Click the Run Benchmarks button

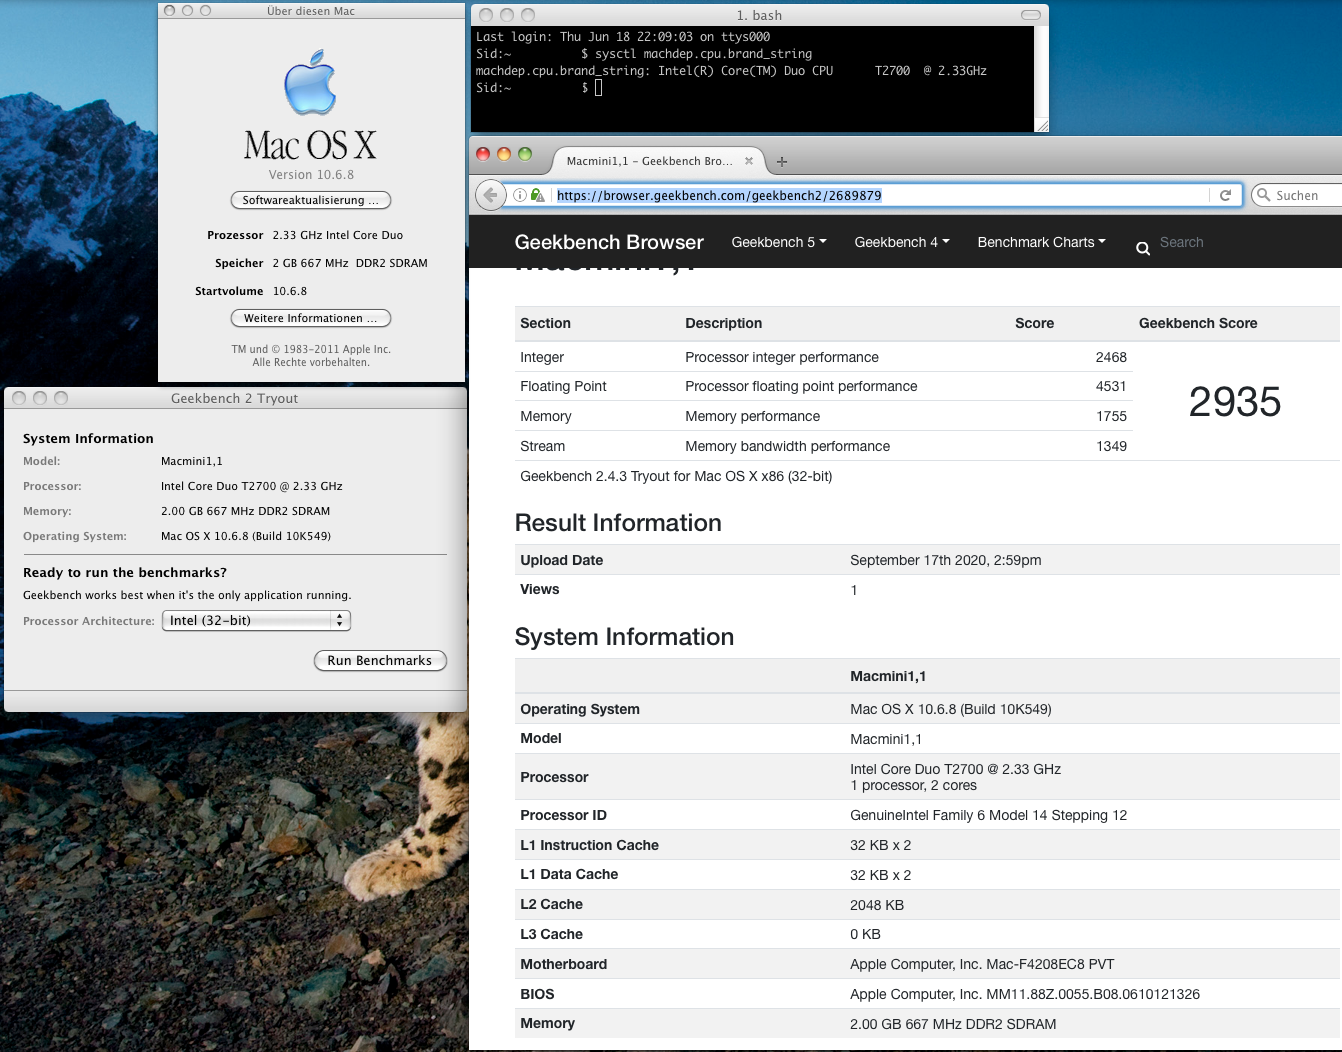click(379, 661)
